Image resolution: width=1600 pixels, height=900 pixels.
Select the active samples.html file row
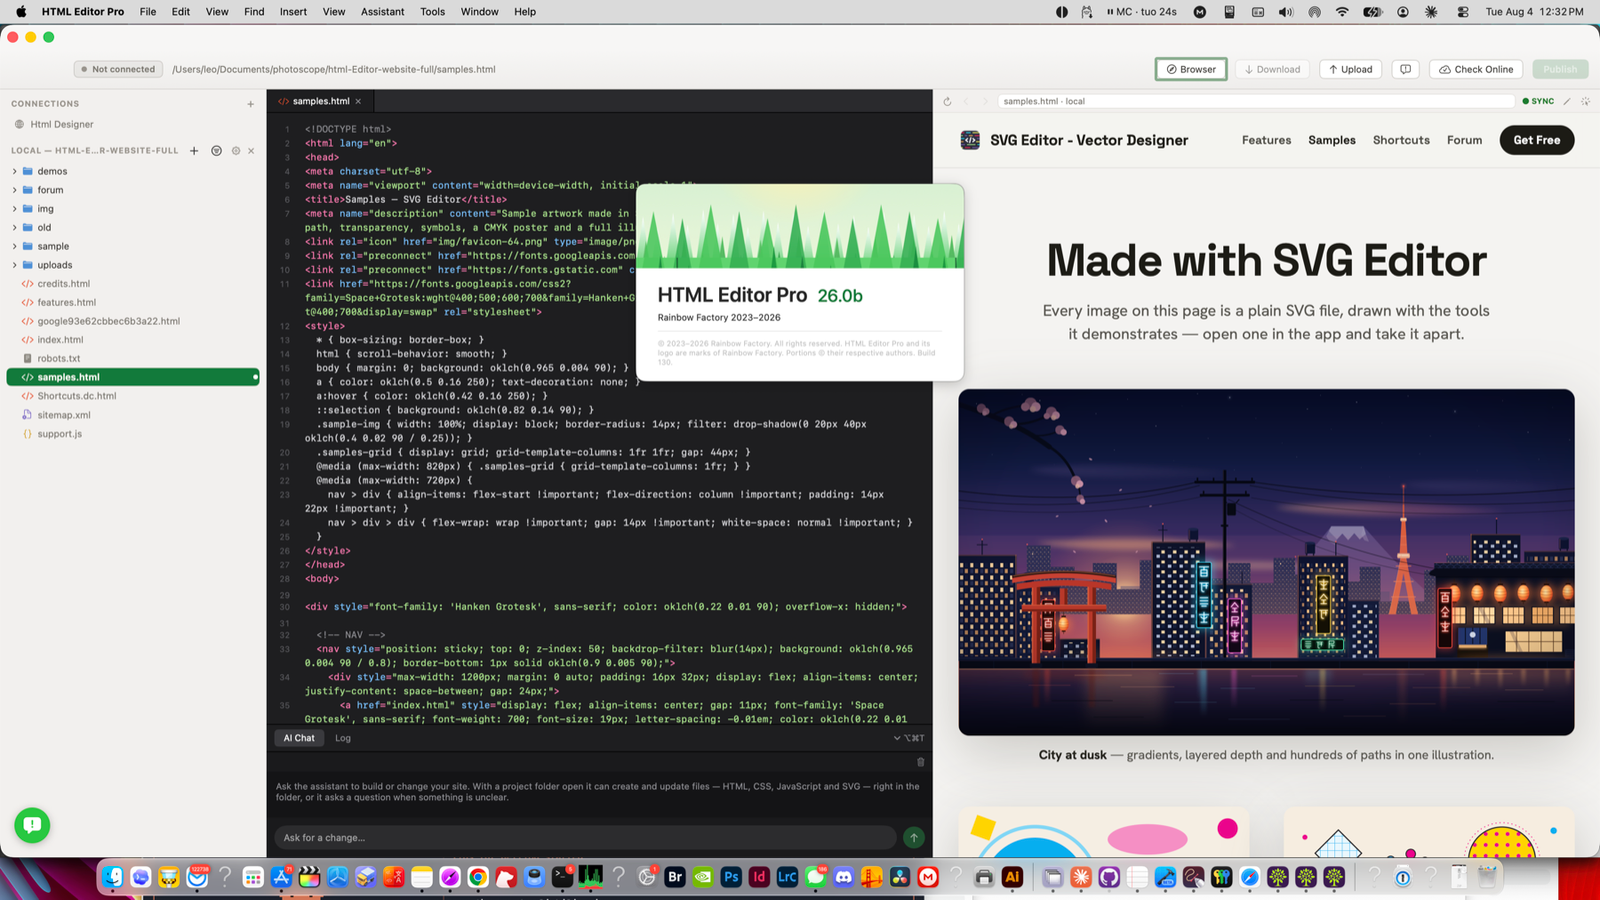coord(133,377)
